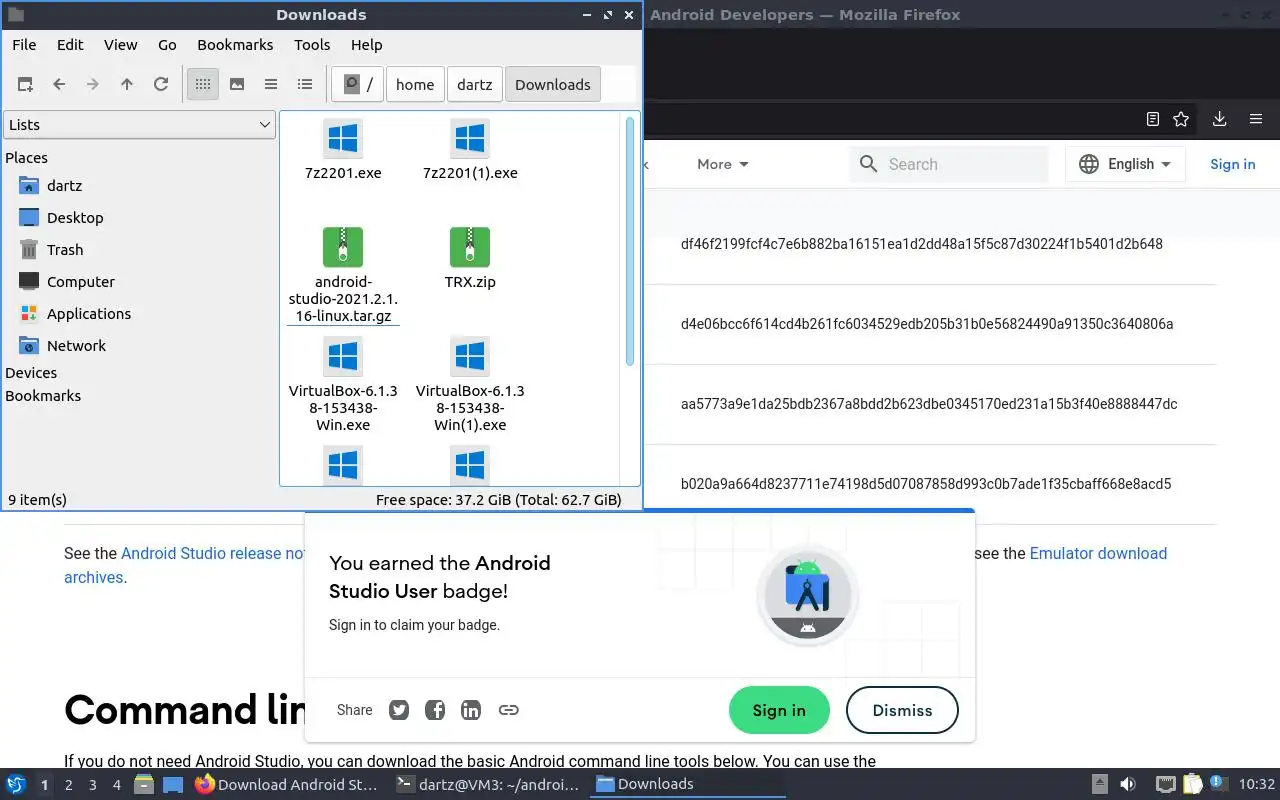Image resolution: width=1280 pixels, height=800 pixels.
Task: Open Android Studio release notes link
Action: click(x=213, y=553)
